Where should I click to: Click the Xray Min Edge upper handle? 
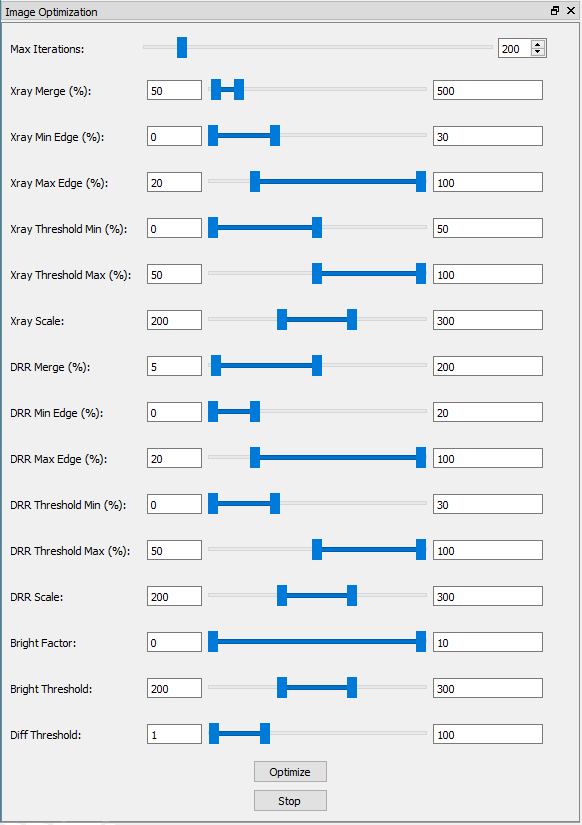pyautogui.click(x=275, y=135)
